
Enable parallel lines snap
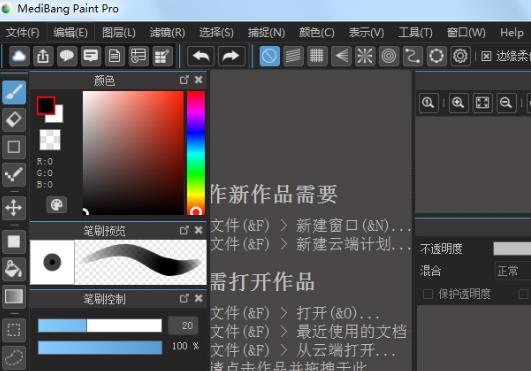tap(293, 56)
